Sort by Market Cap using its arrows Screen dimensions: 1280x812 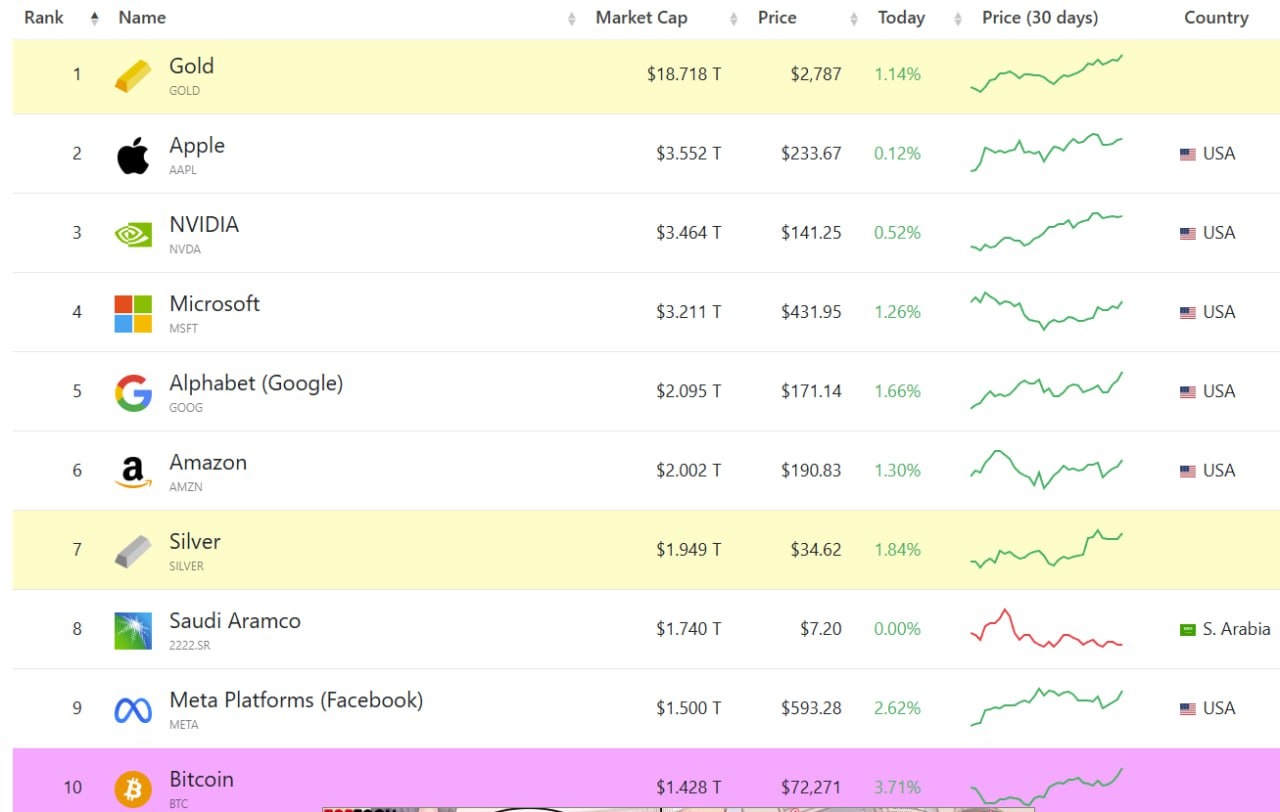734,18
